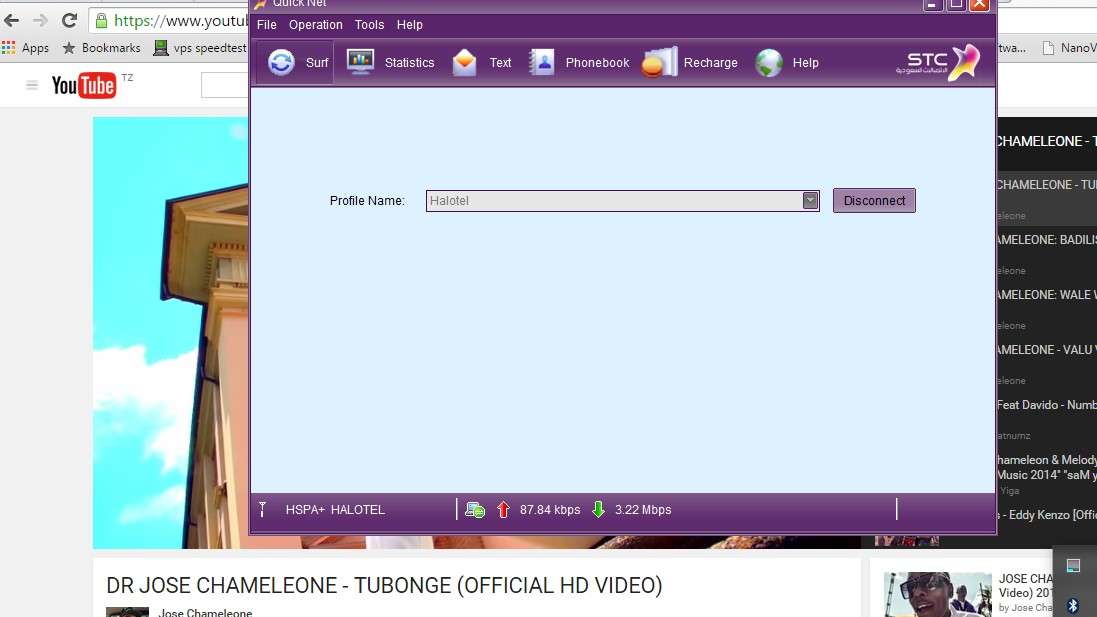Image resolution: width=1097 pixels, height=617 pixels.
Task: Open suggested JOSE CHAMELEONE video thumbnail
Action: [937, 594]
